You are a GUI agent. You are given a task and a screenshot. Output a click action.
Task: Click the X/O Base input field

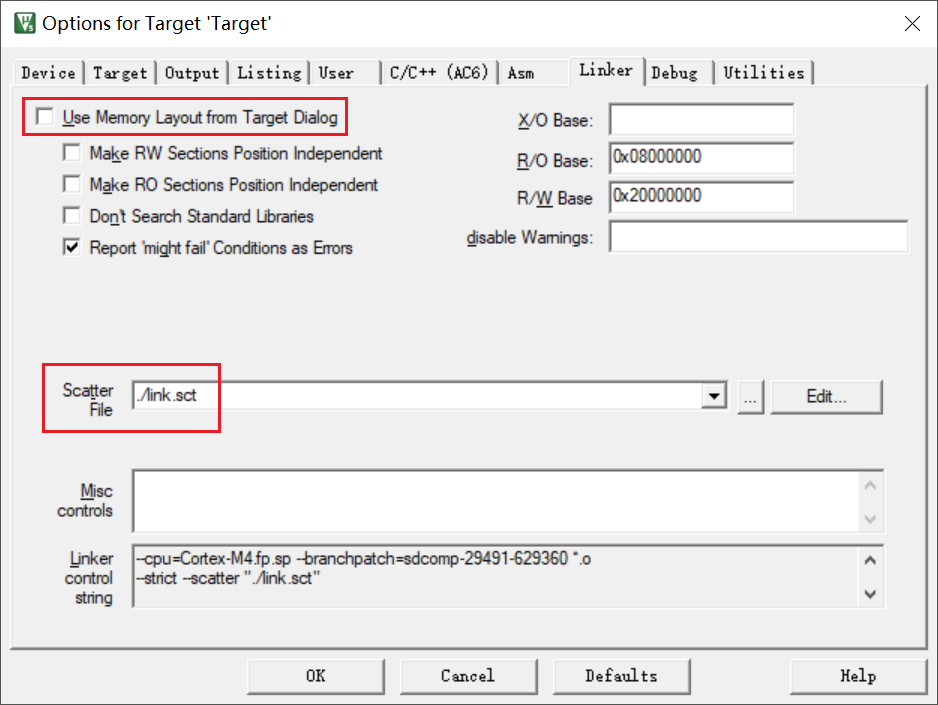coord(702,120)
